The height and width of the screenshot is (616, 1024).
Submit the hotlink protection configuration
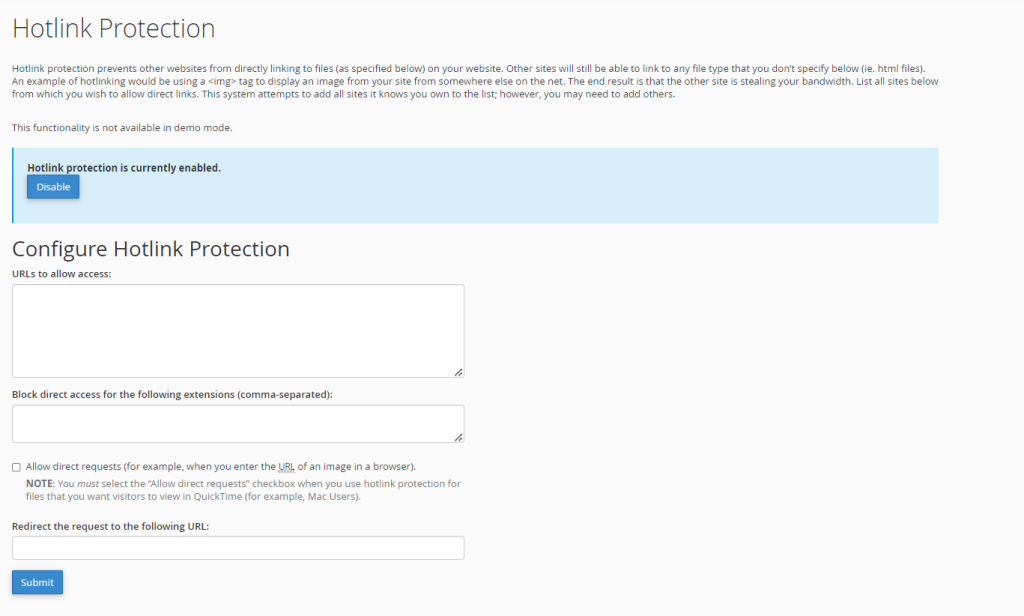click(x=37, y=582)
